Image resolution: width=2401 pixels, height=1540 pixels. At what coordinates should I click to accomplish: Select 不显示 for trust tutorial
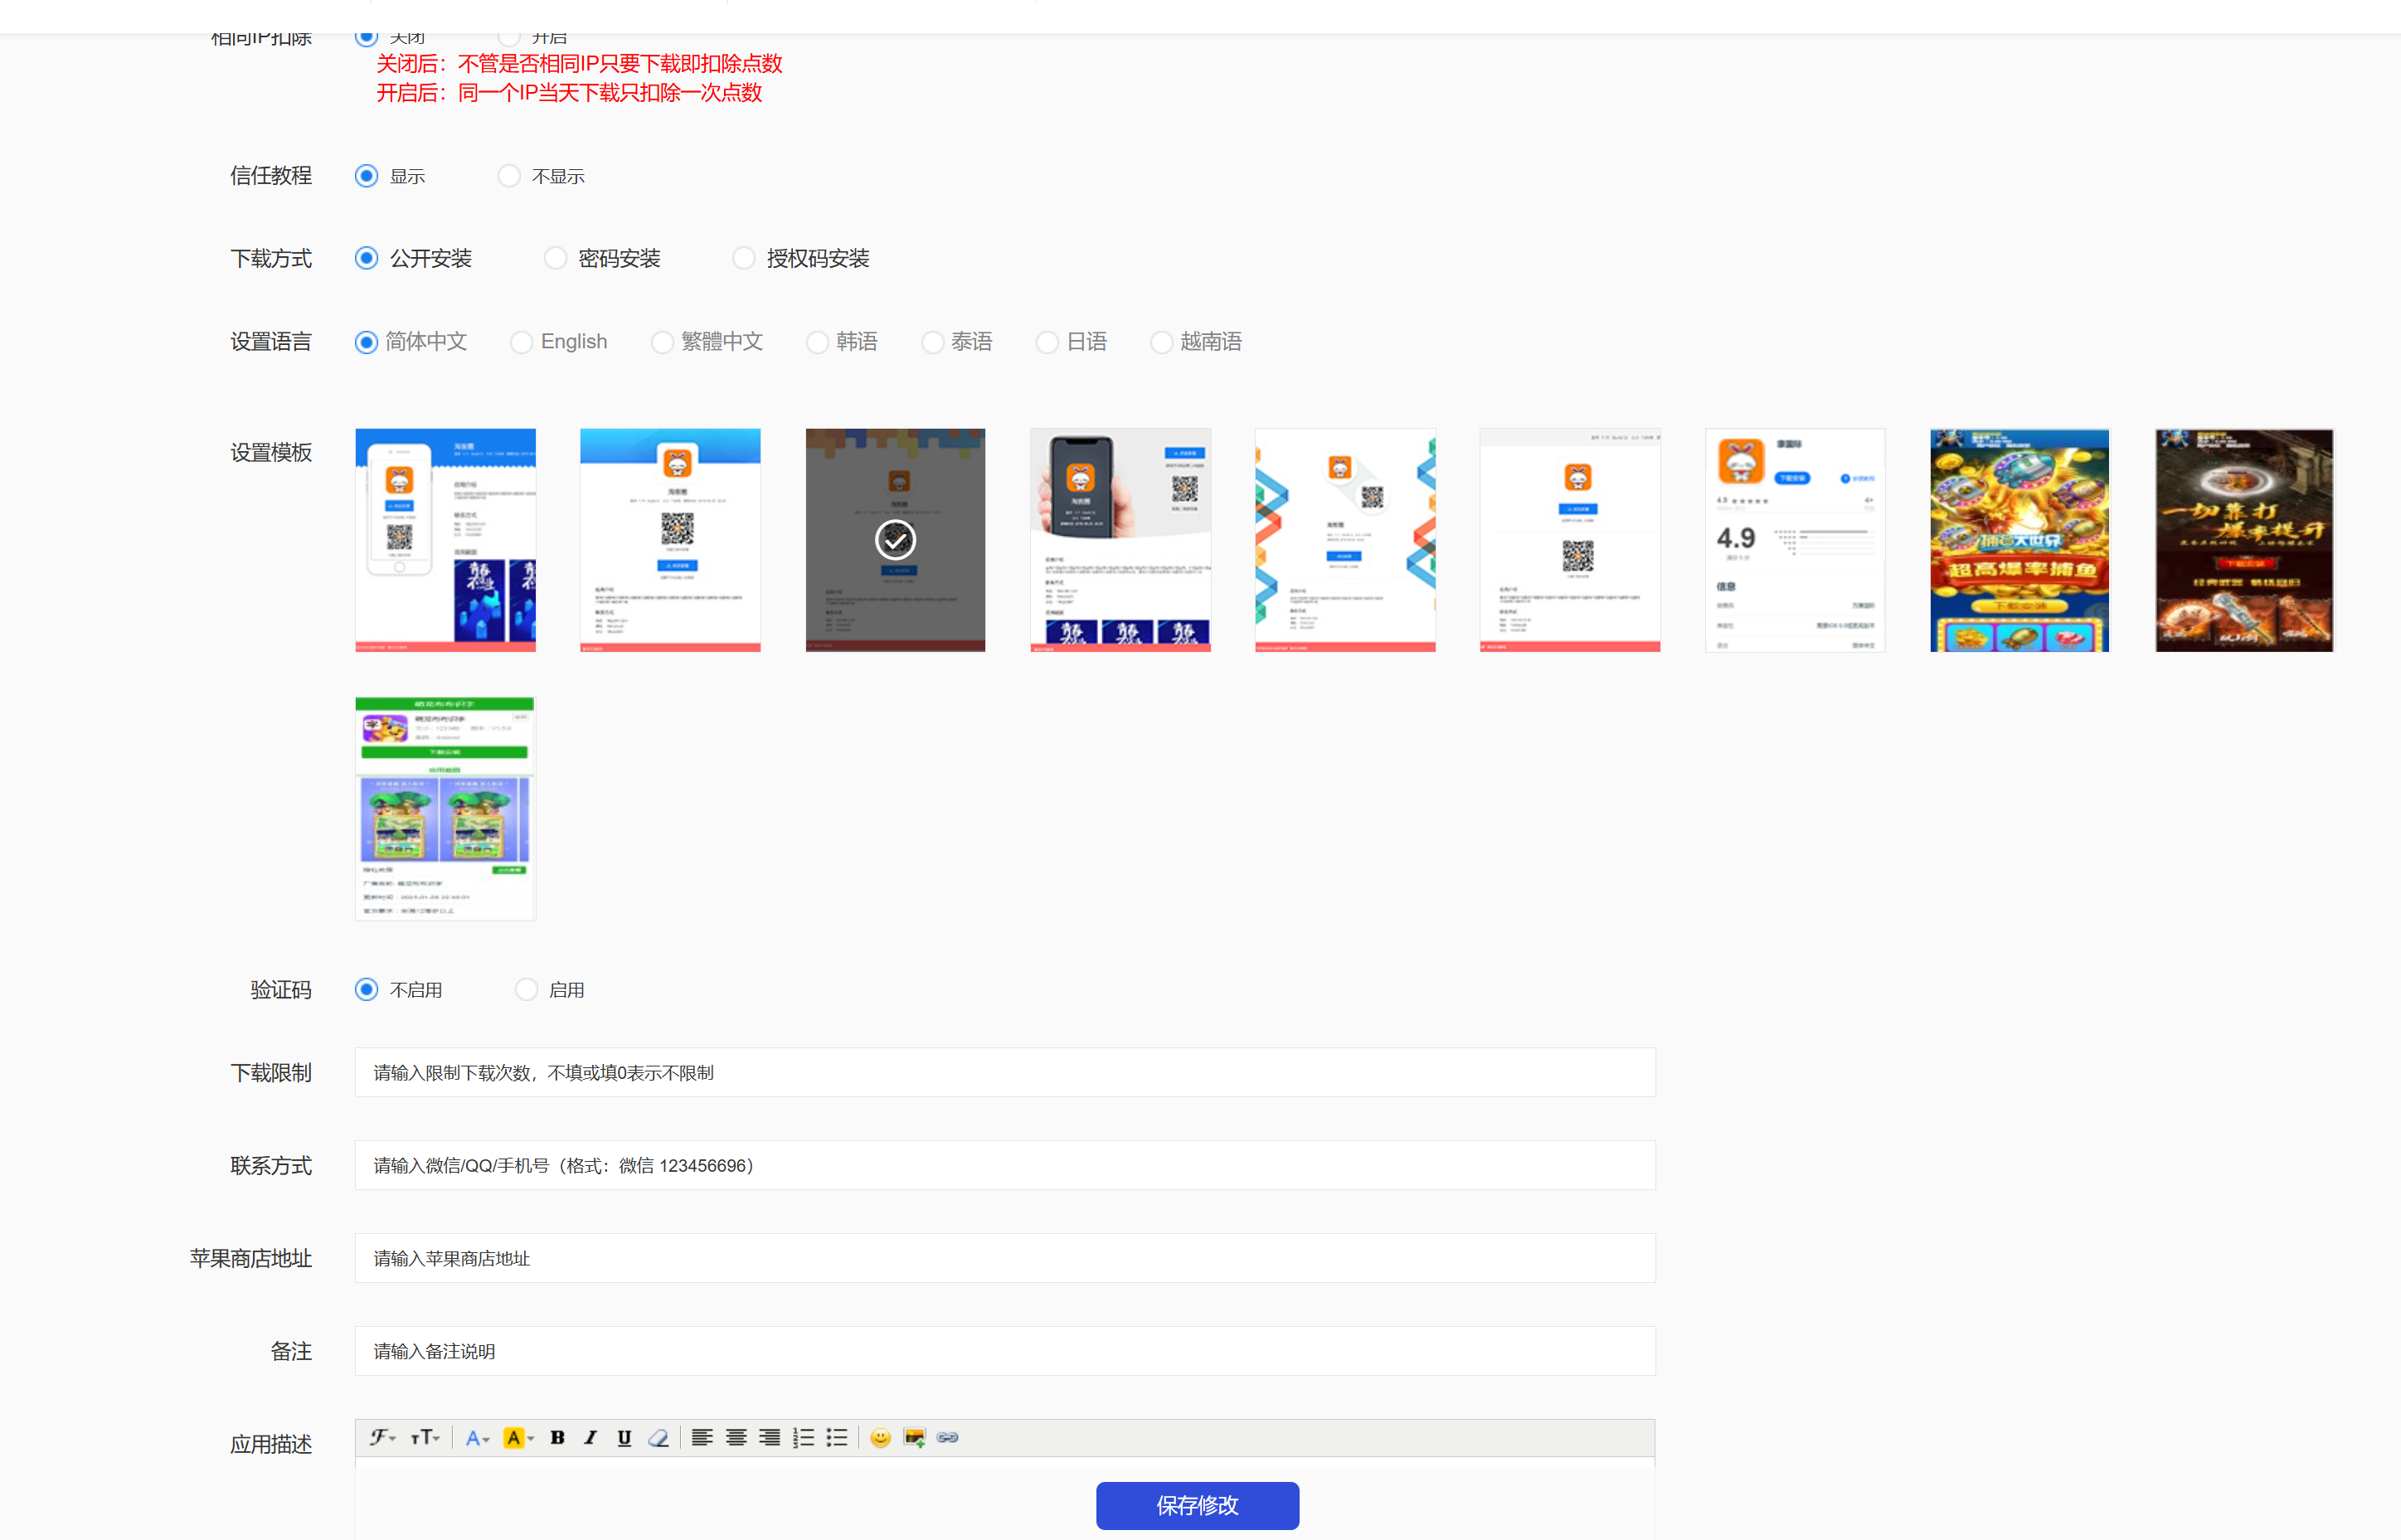tap(510, 177)
